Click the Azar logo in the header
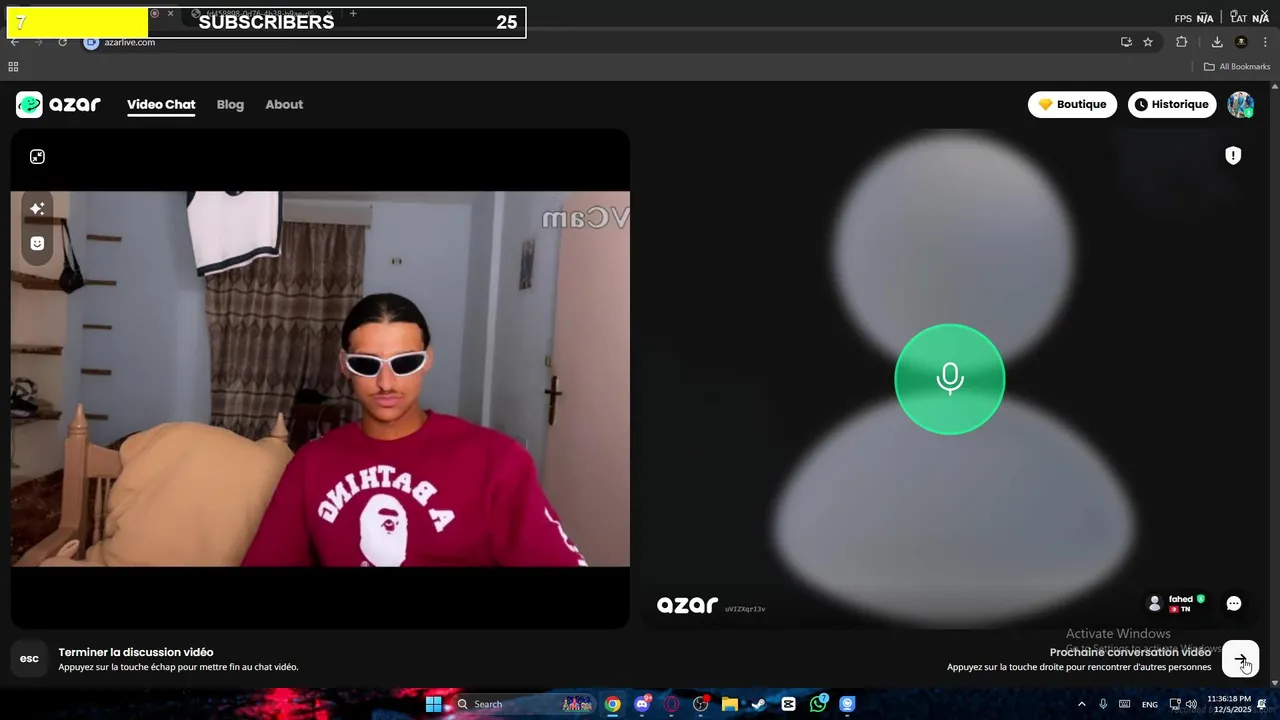1280x720 pixels. pos(58,104)
